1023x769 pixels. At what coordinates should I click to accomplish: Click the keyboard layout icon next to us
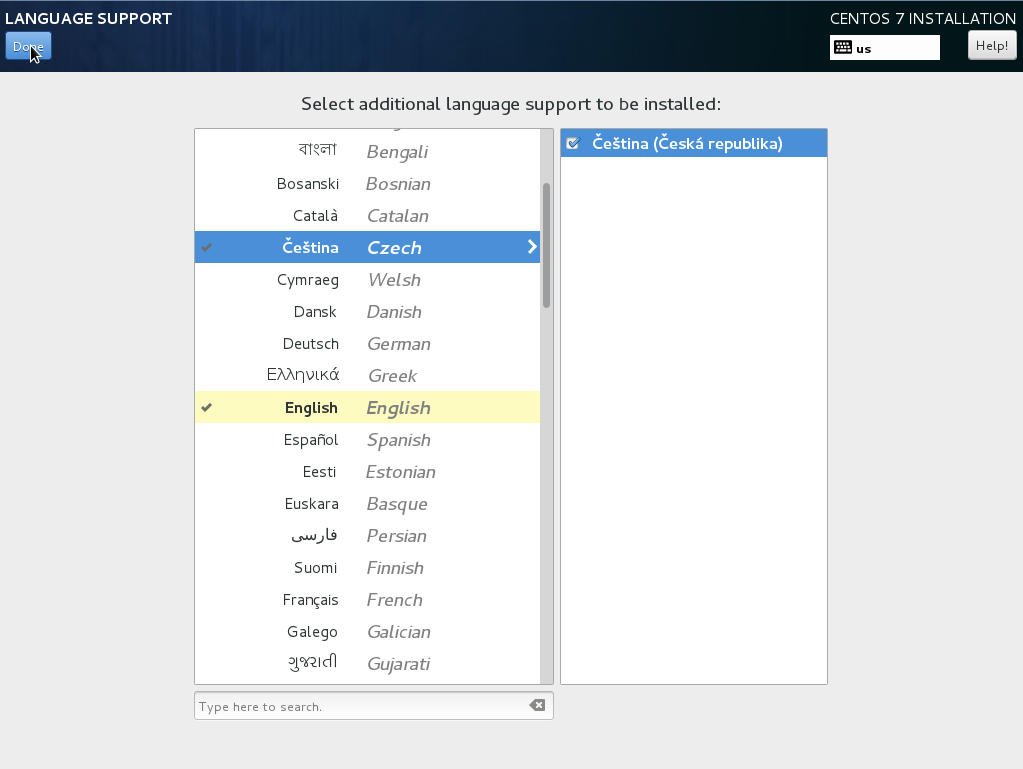click(x=842, y=47)
